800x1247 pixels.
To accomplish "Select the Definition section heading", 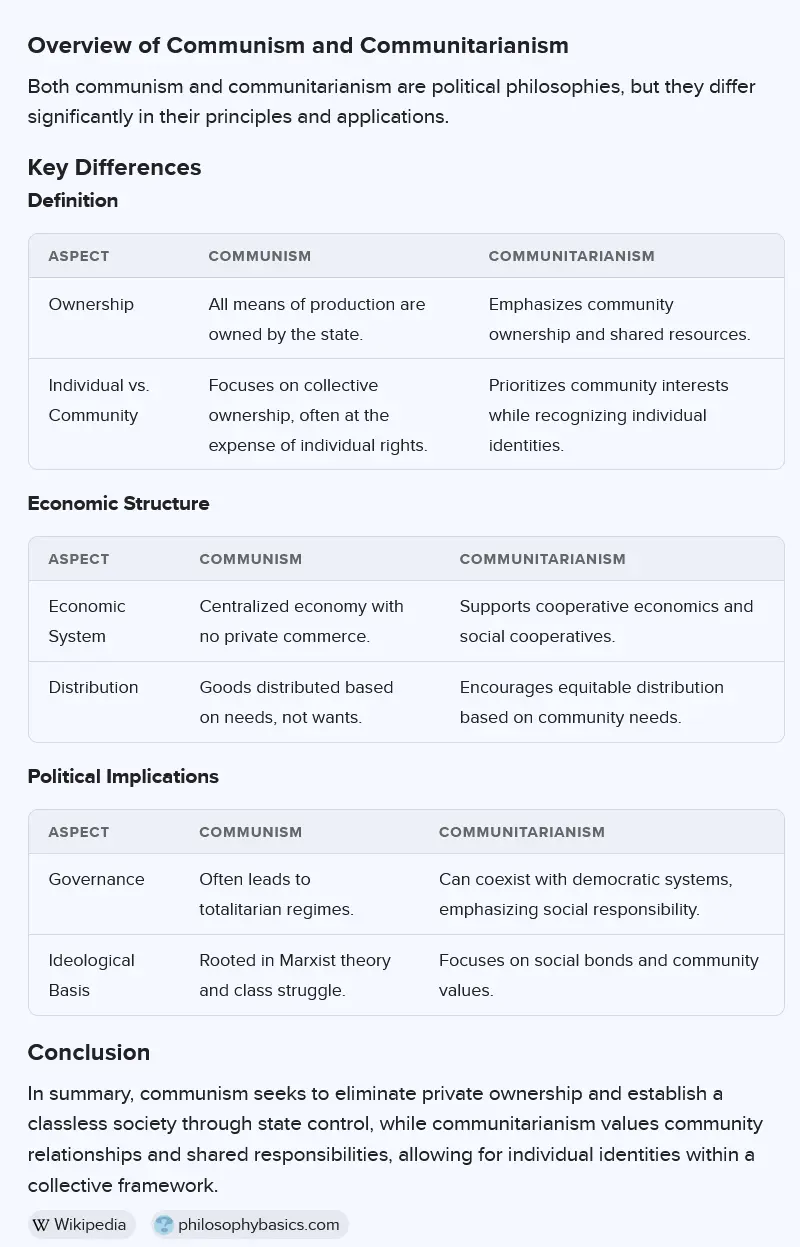I will pyautogui.click(x=73, y=200).
